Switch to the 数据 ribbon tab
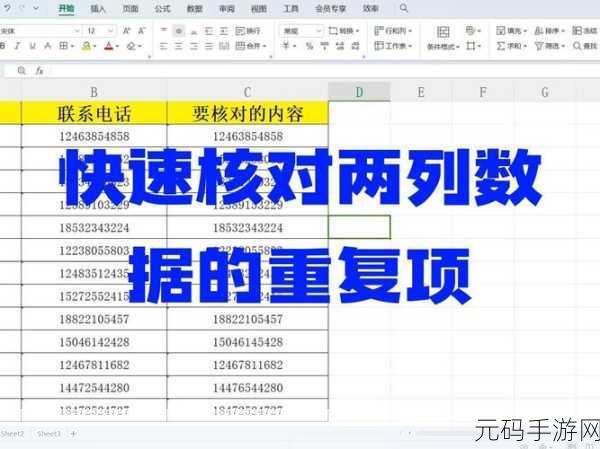The image size is (600, 449). coord(194,8)
